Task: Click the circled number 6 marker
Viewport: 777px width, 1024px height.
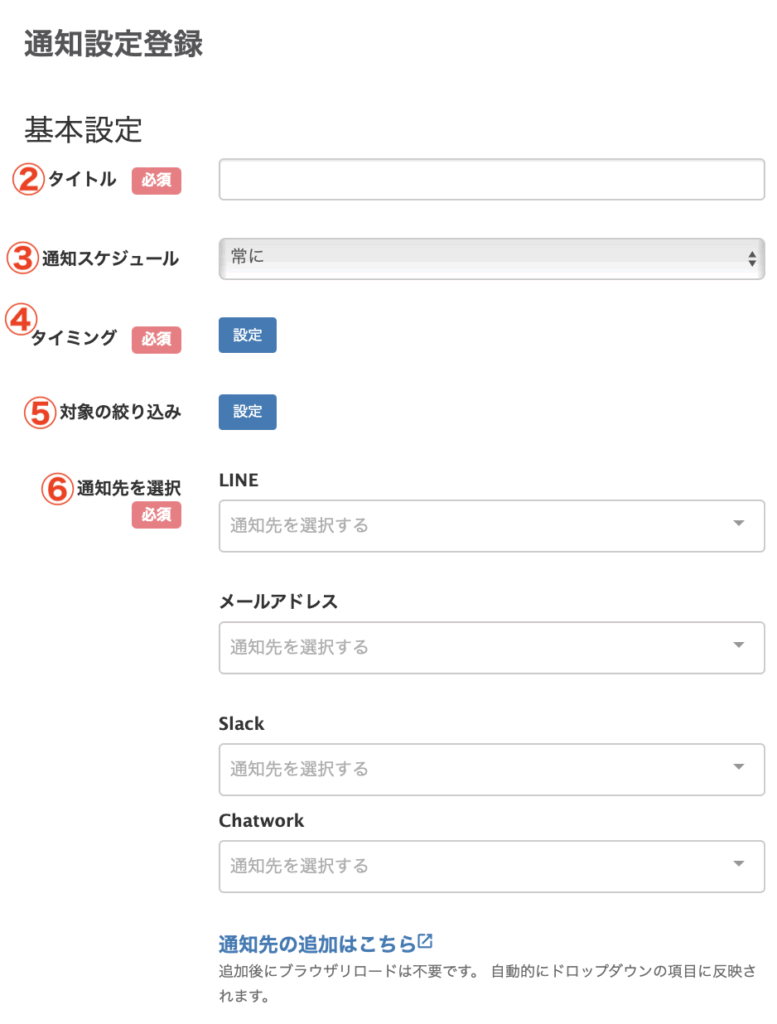Action: [x=58, y=489]
